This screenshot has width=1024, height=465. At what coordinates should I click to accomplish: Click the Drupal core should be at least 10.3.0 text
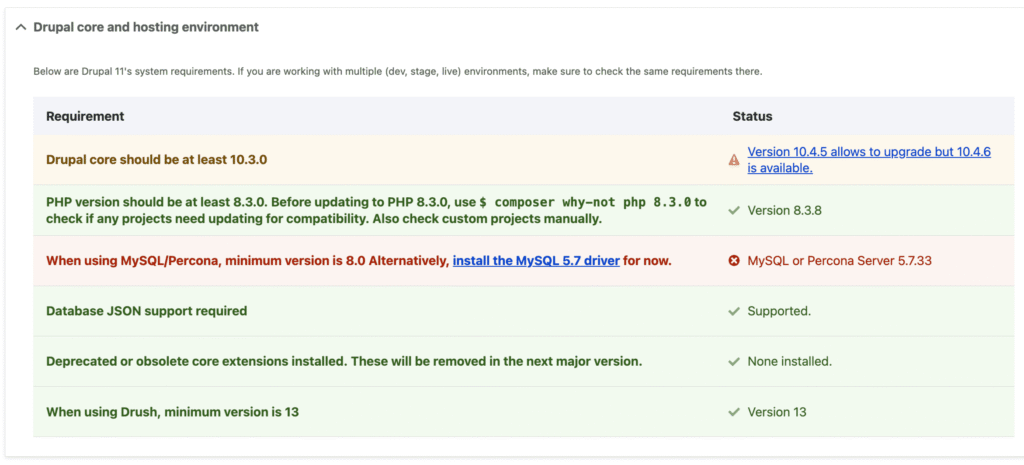click(156, 159)
